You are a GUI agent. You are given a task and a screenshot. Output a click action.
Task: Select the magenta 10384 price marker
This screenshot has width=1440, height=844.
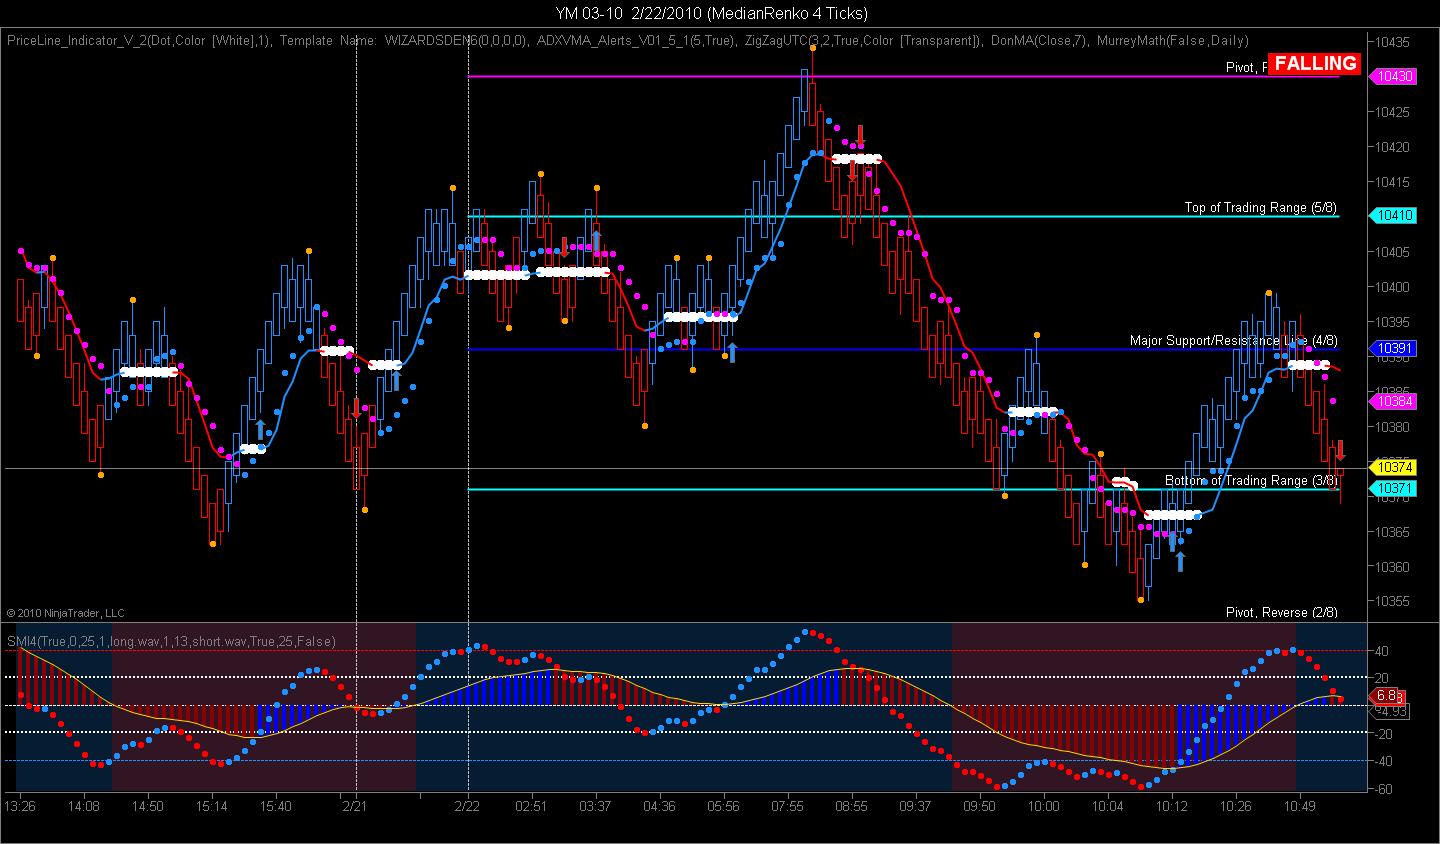[1394, 401]
